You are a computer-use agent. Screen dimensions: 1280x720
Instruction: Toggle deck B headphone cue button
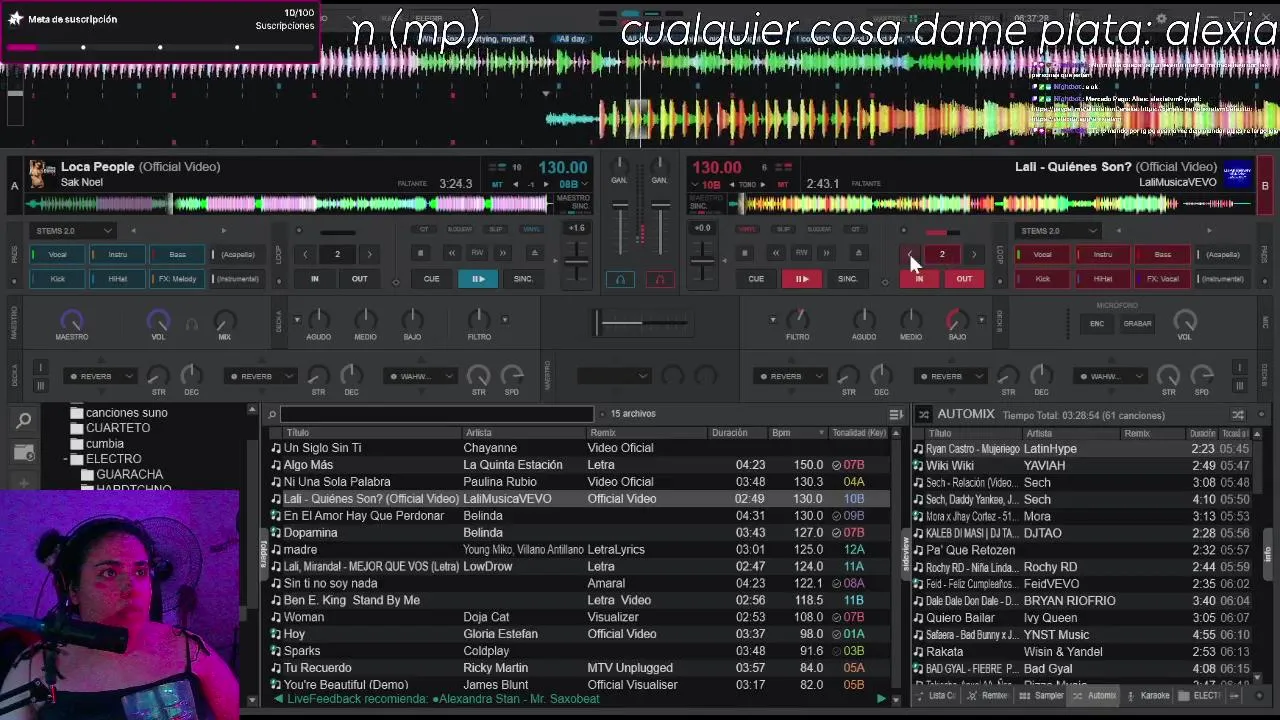pos(661,279)
